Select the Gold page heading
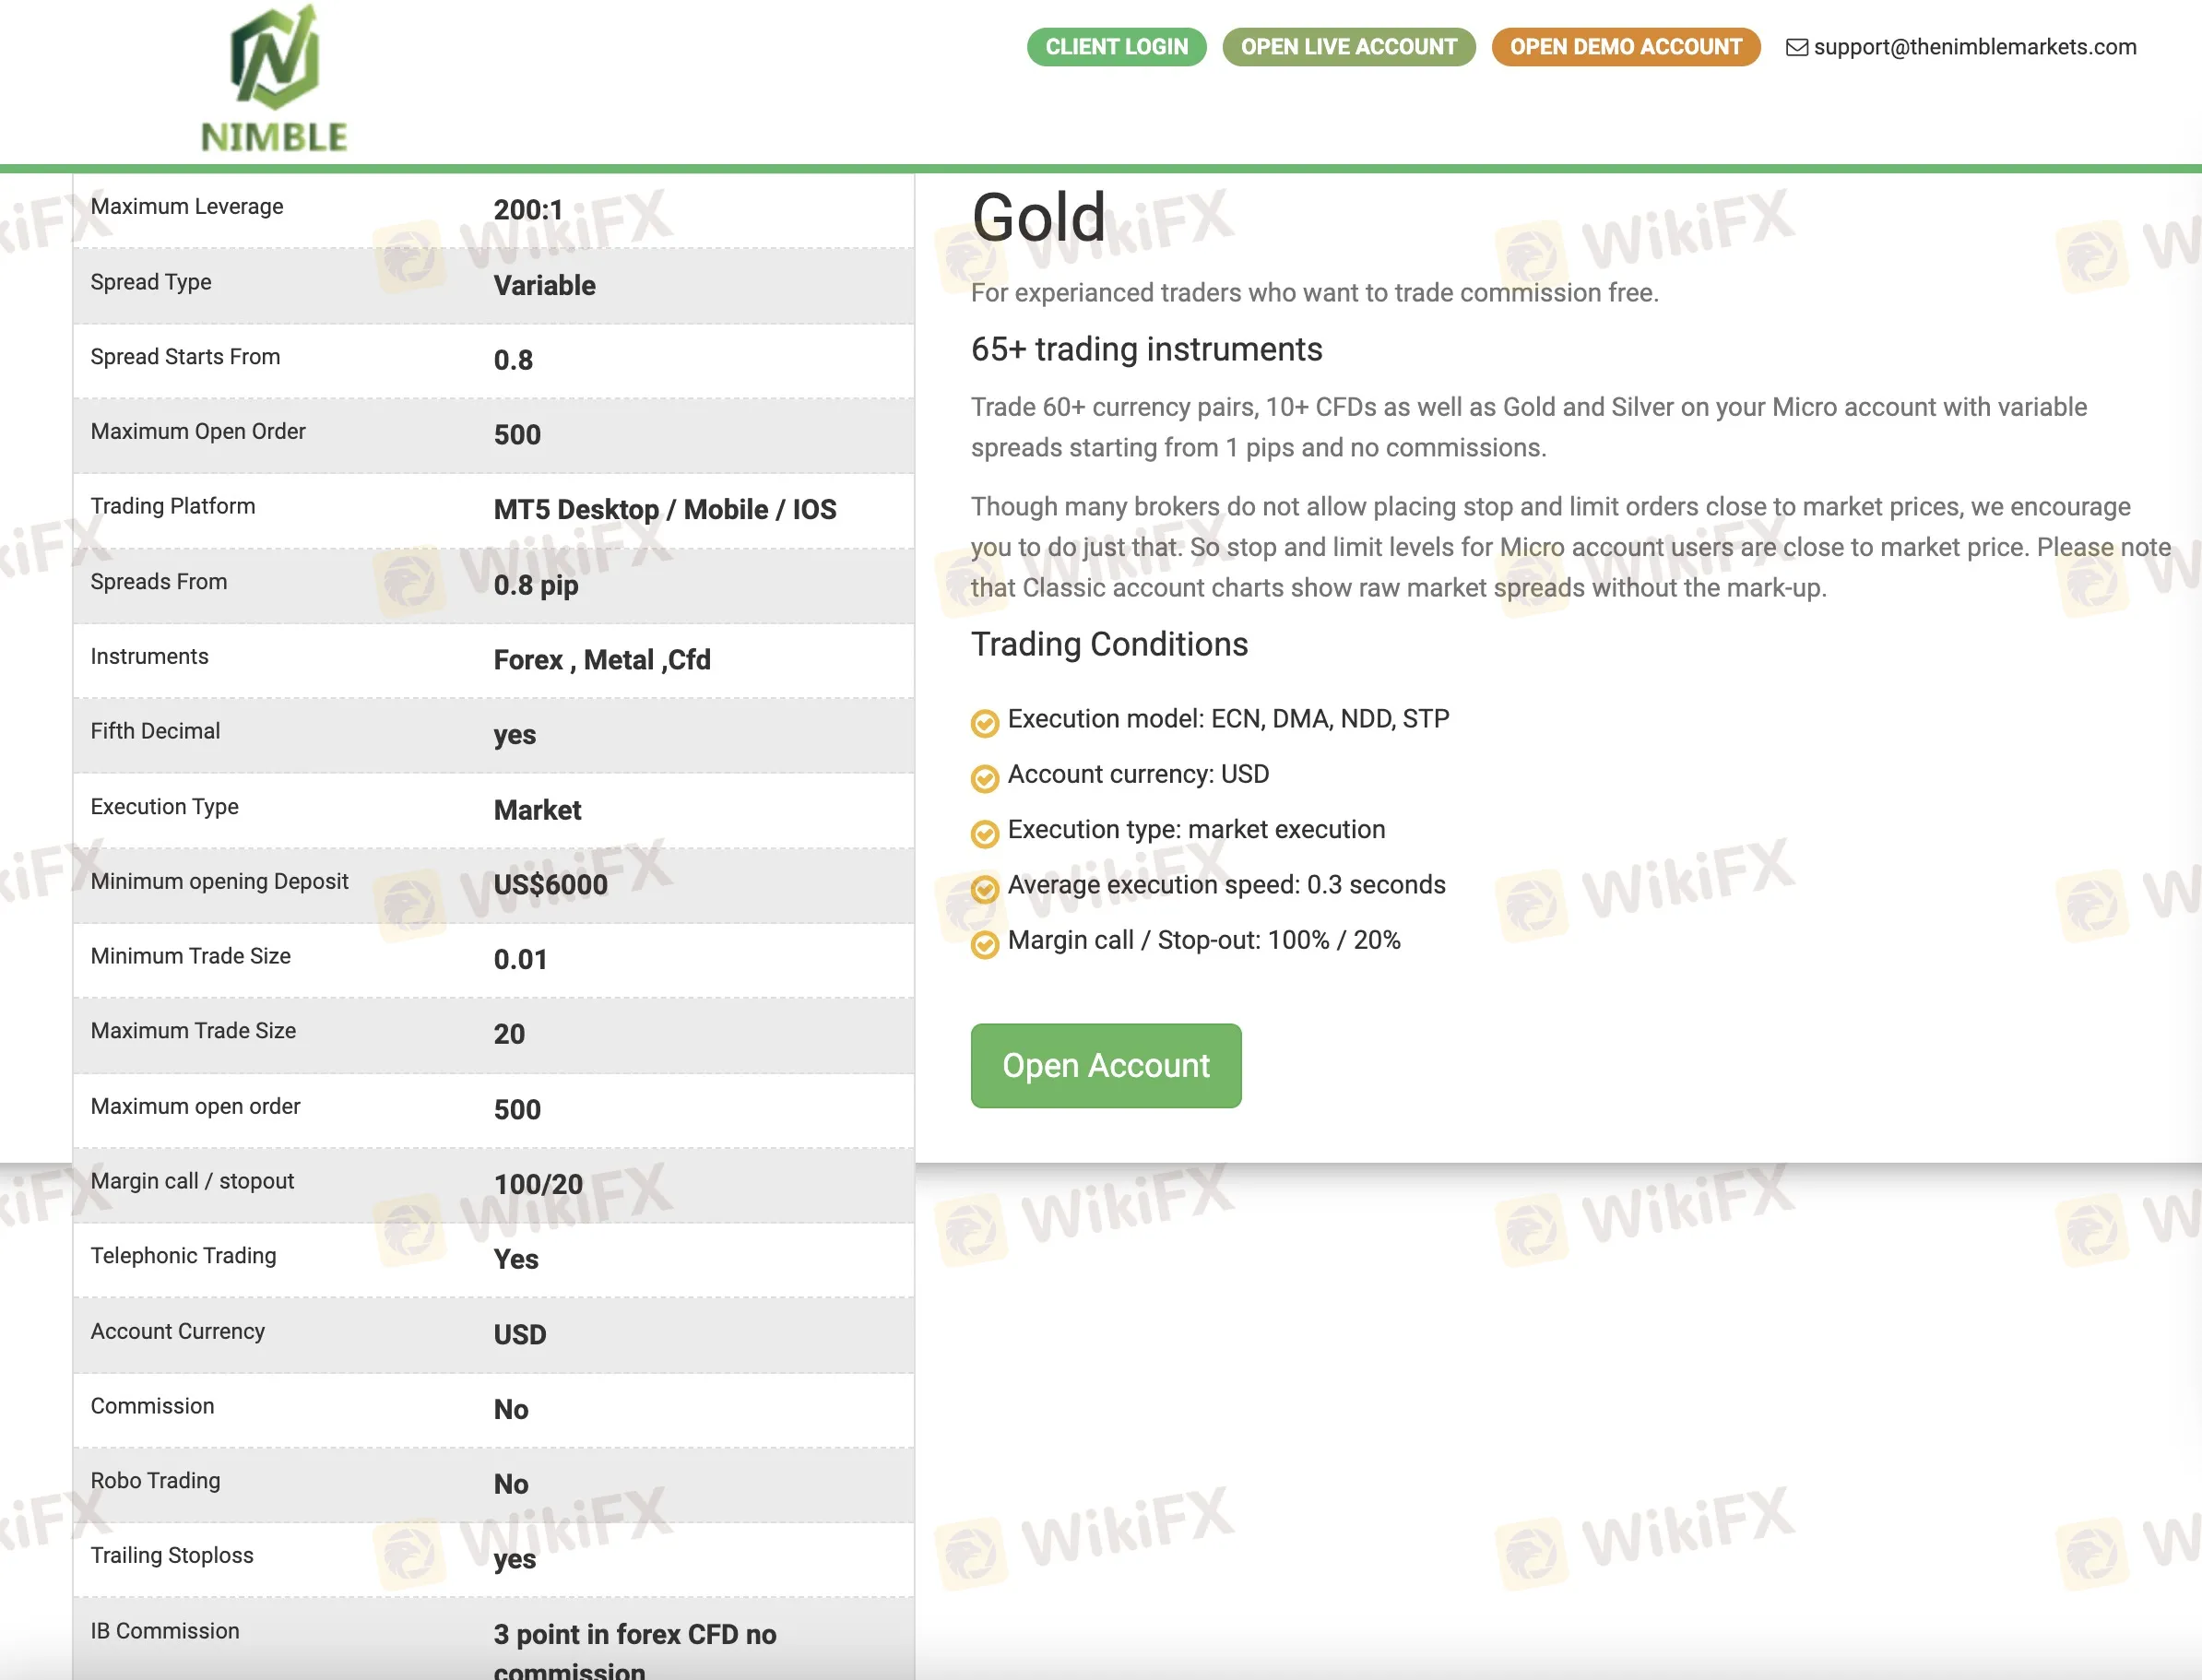The height and width of the screenshot is (1680, 2202). (1038, 218)
